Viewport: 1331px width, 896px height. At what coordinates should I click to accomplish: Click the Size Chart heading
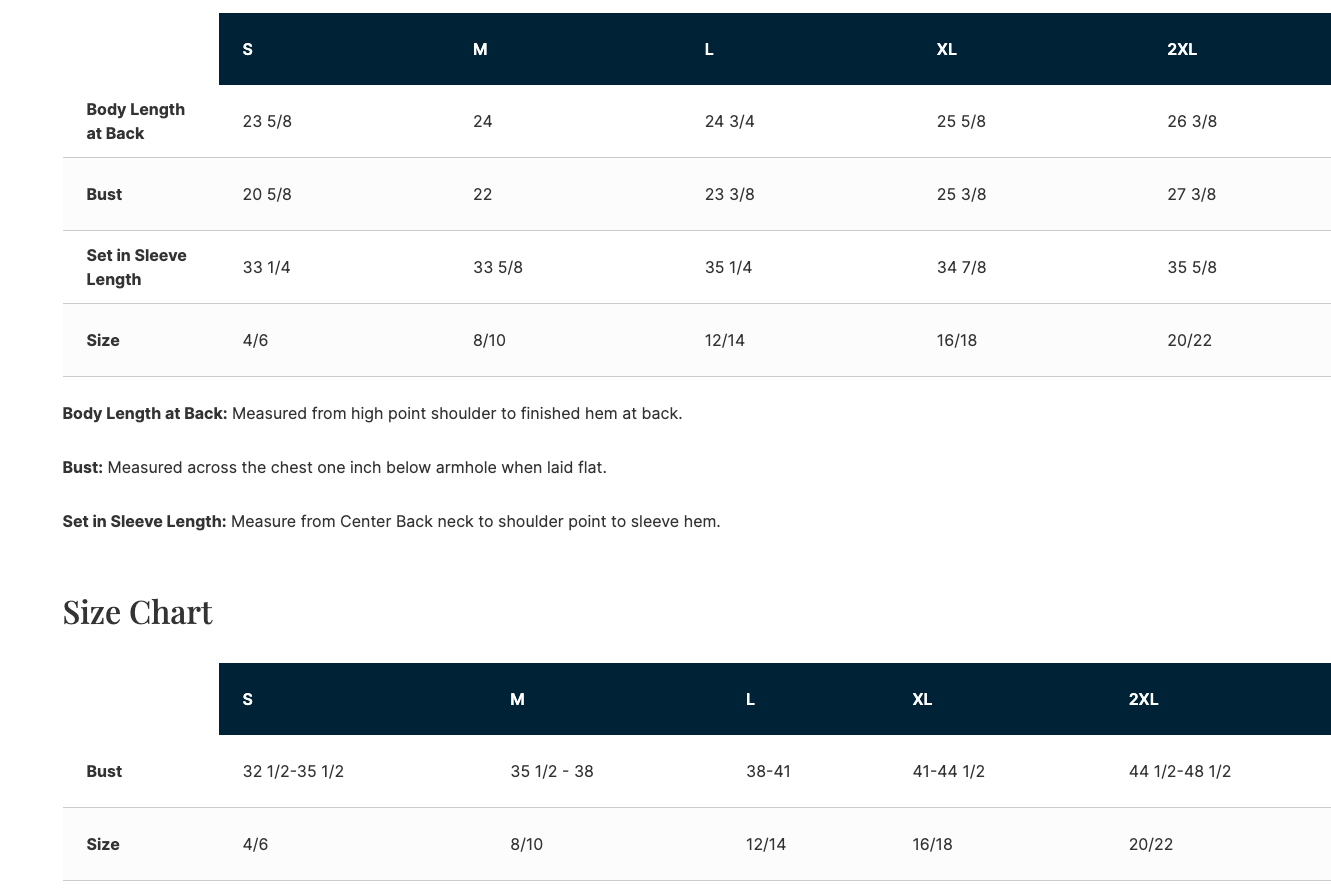tap(138, 611)
